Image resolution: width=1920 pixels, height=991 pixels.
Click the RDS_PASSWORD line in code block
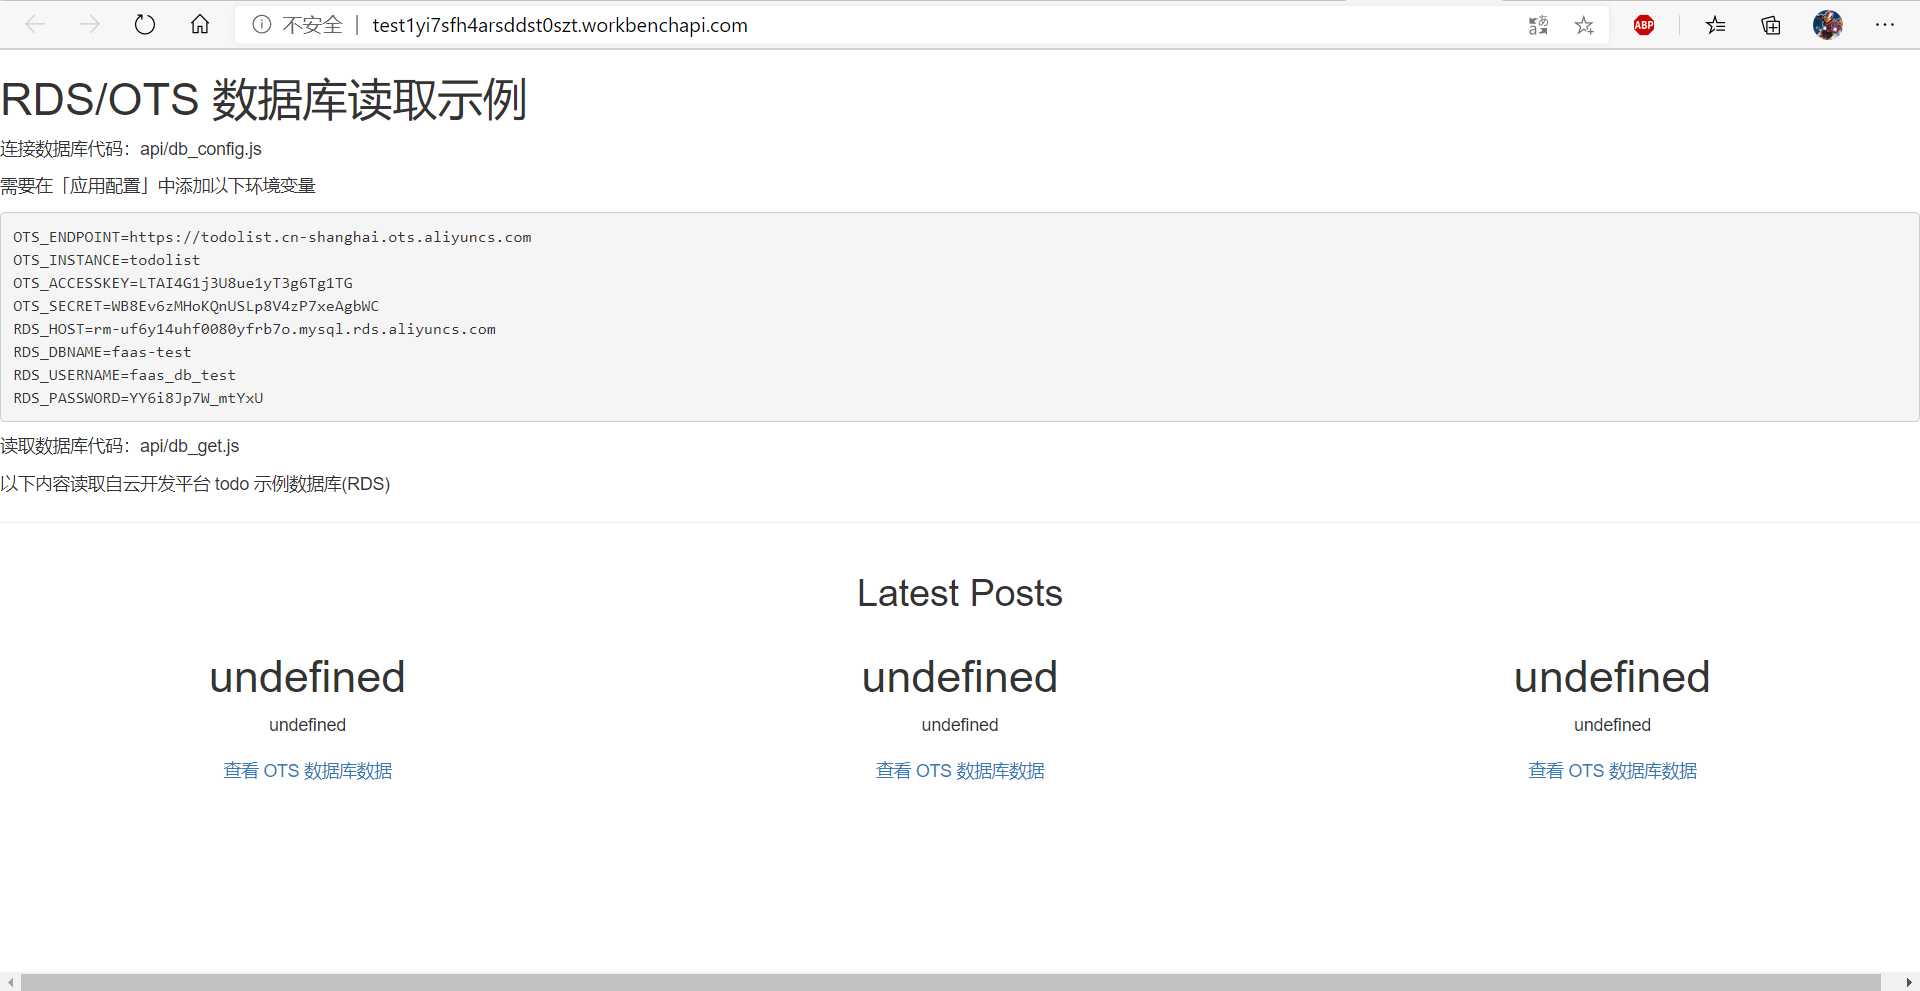(138, 398)
